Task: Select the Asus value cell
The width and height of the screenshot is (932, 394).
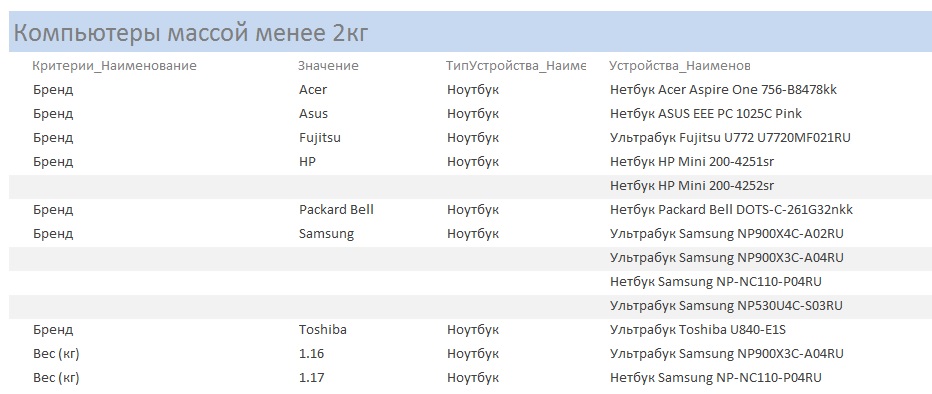Action: tap(313, 114)
